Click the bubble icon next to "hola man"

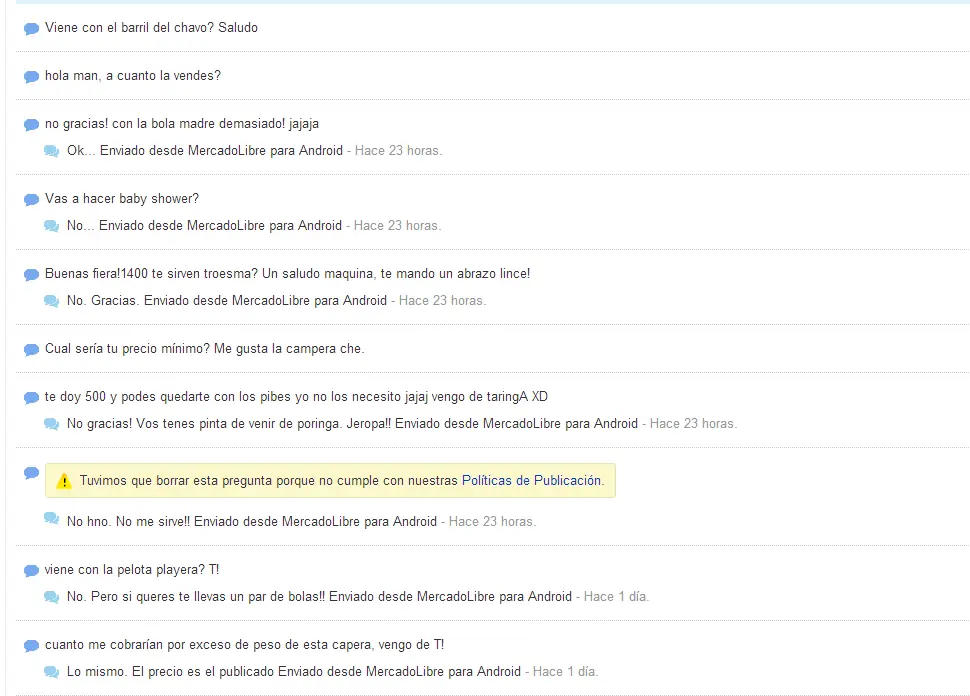(x=31, y=77)
